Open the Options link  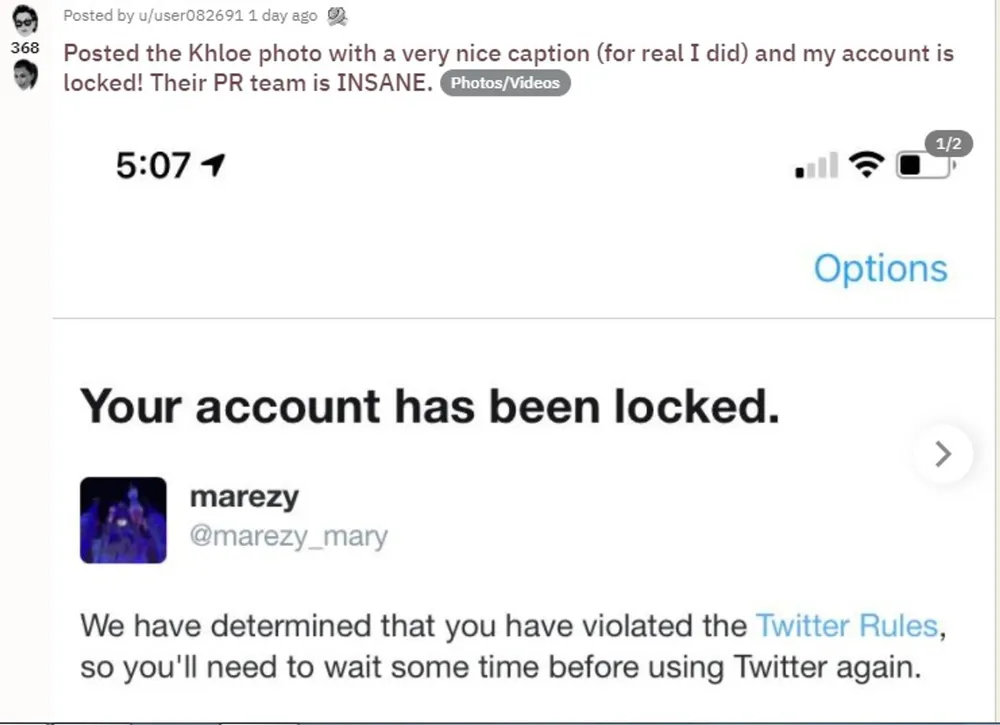[880, 268]
